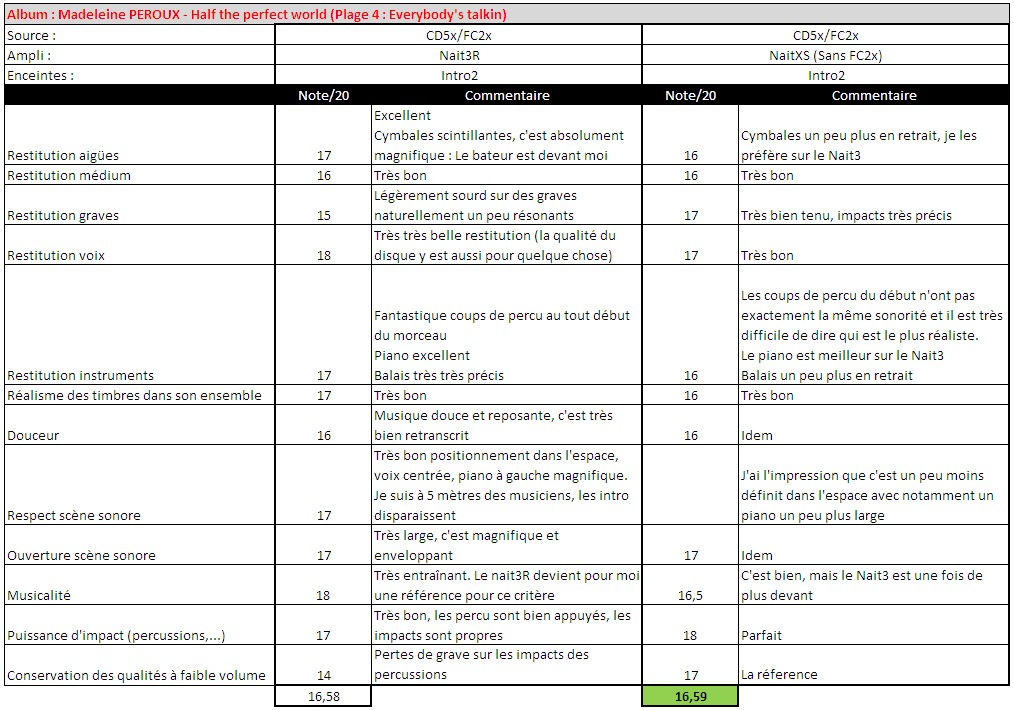This screenshot has height=710, width=1014.
Task: Click the green average cell 16,59
Action: [690, 696]
